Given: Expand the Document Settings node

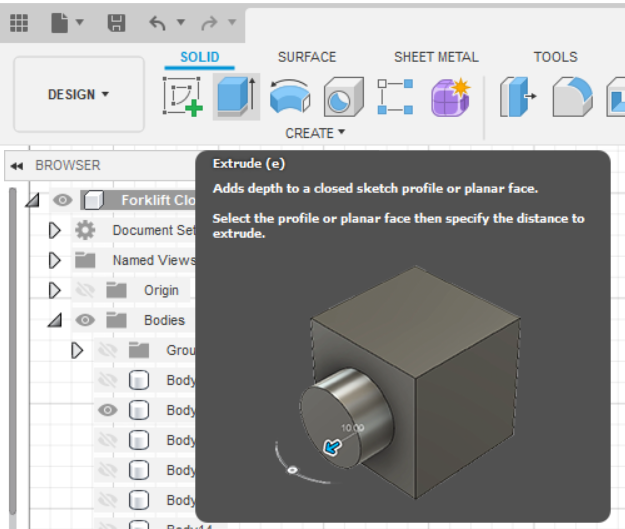Looking at the screenshot, I should coord(55,230).
